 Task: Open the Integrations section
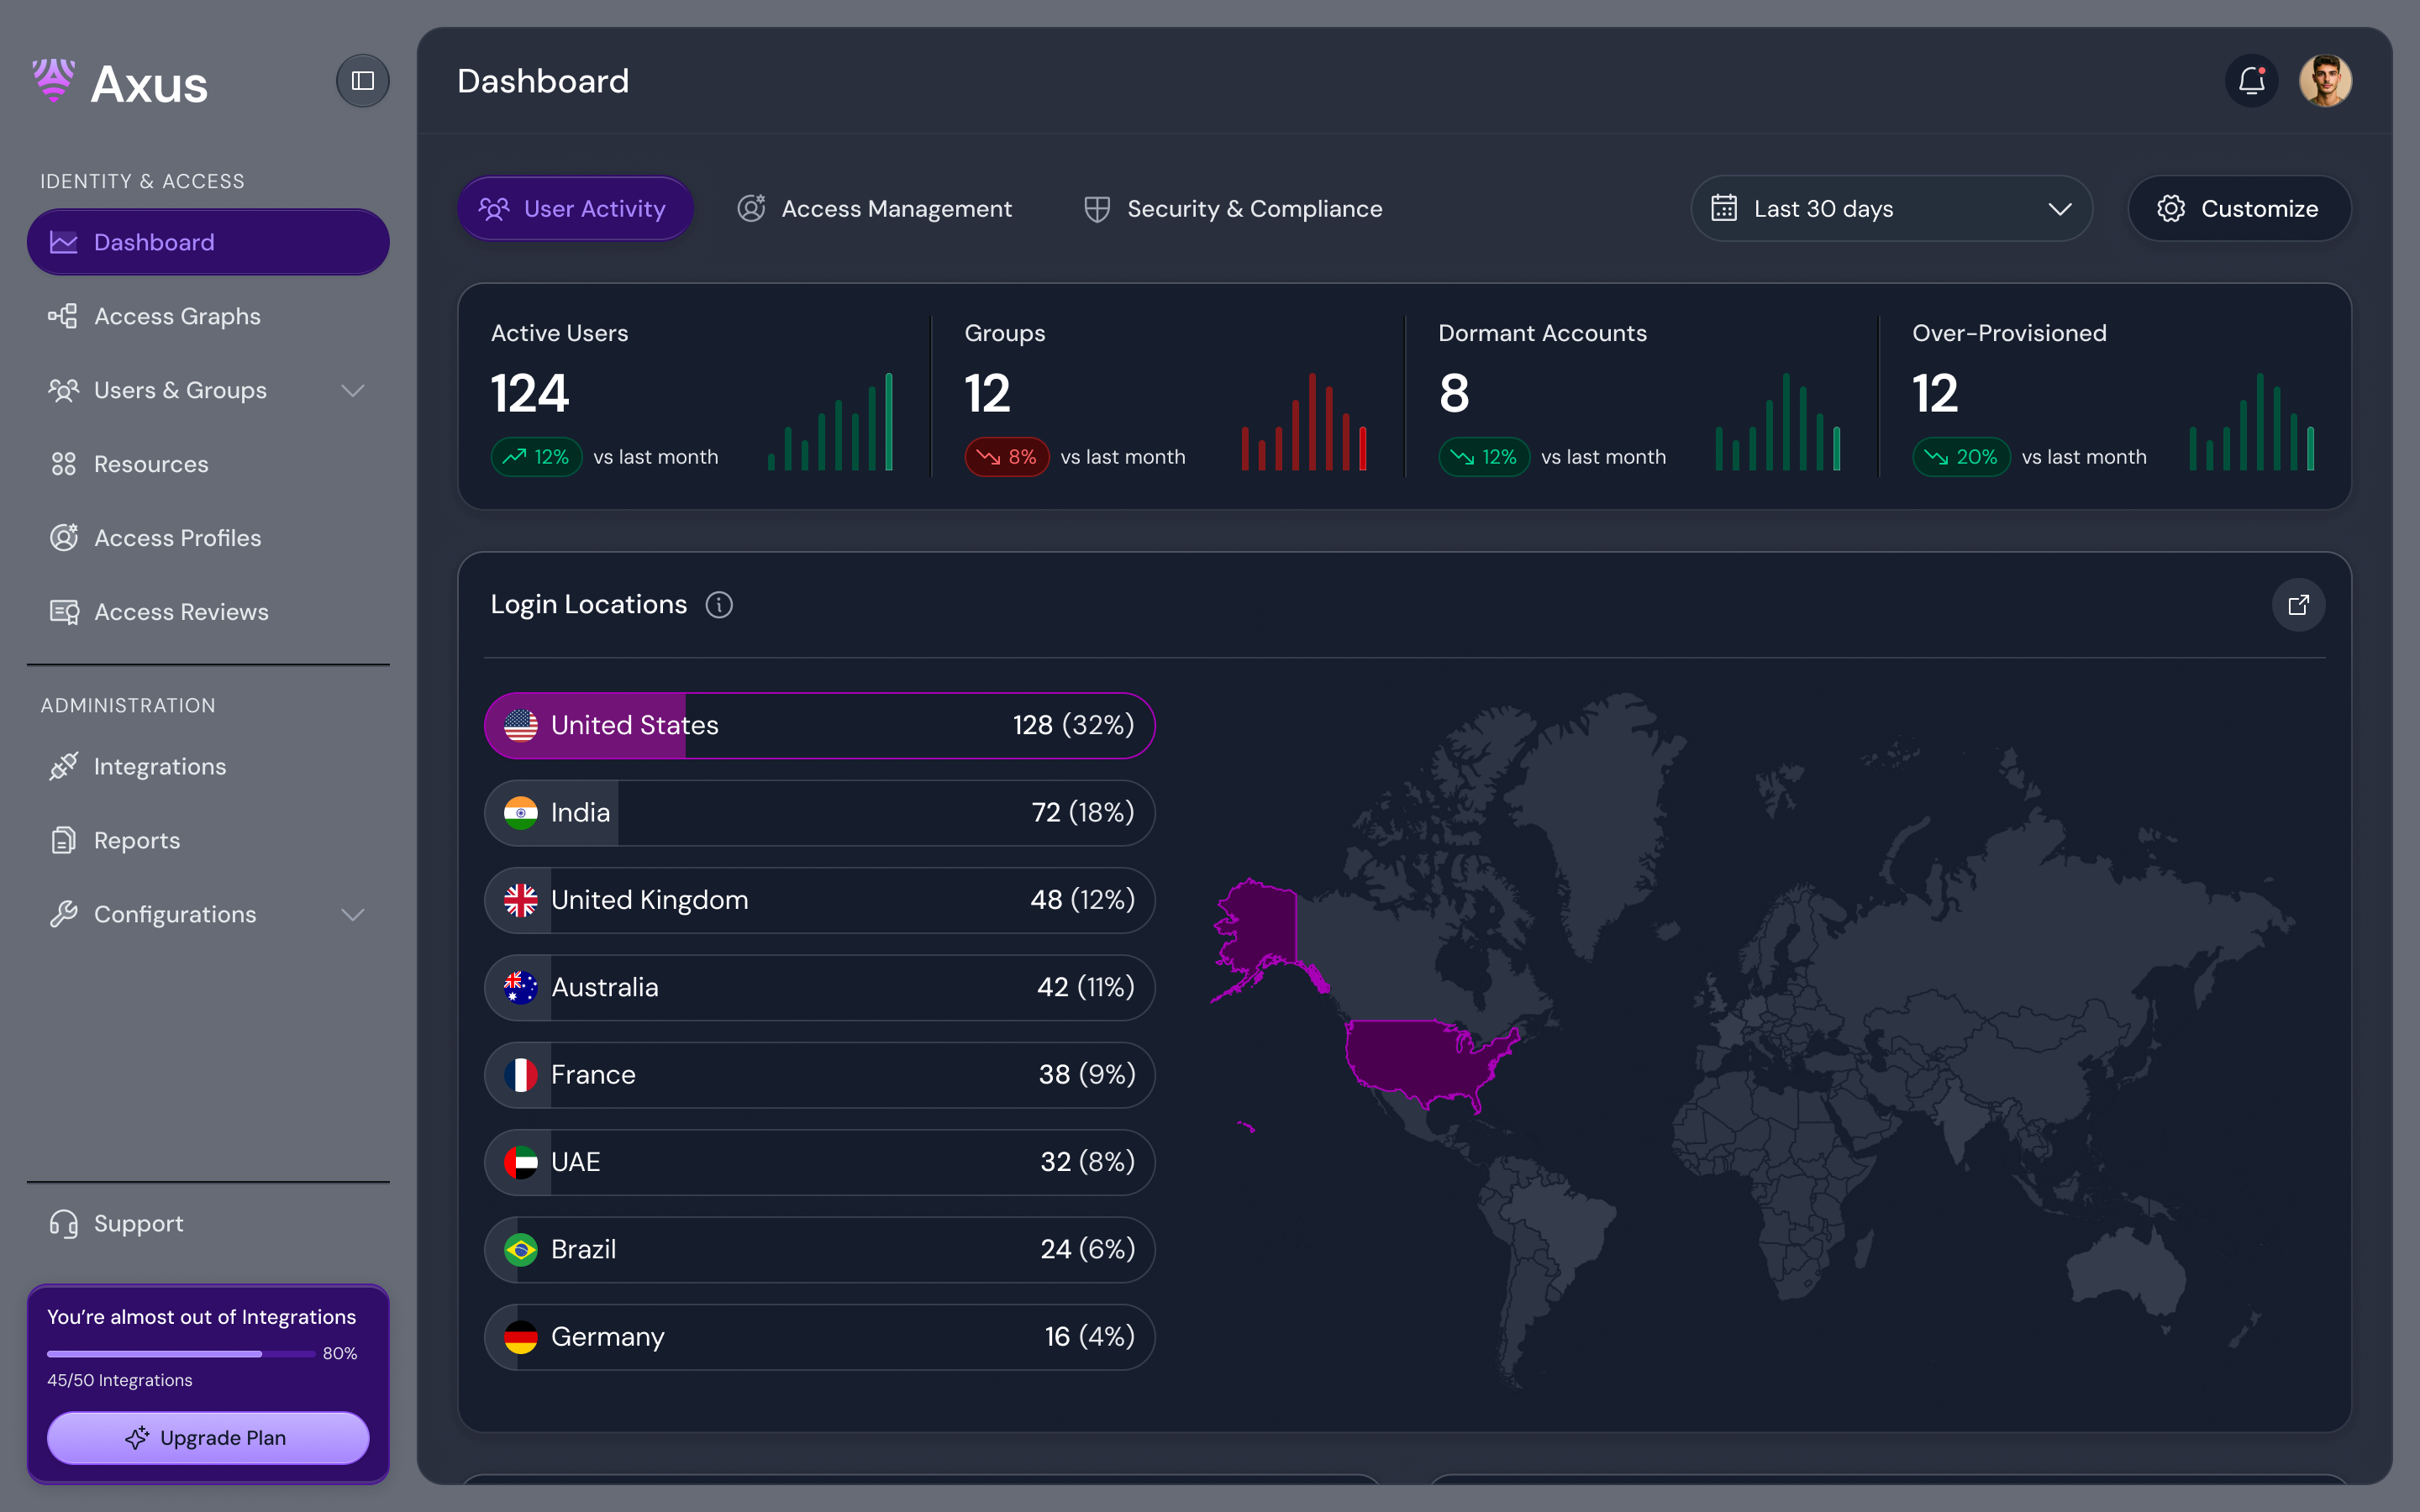[160, 767]
